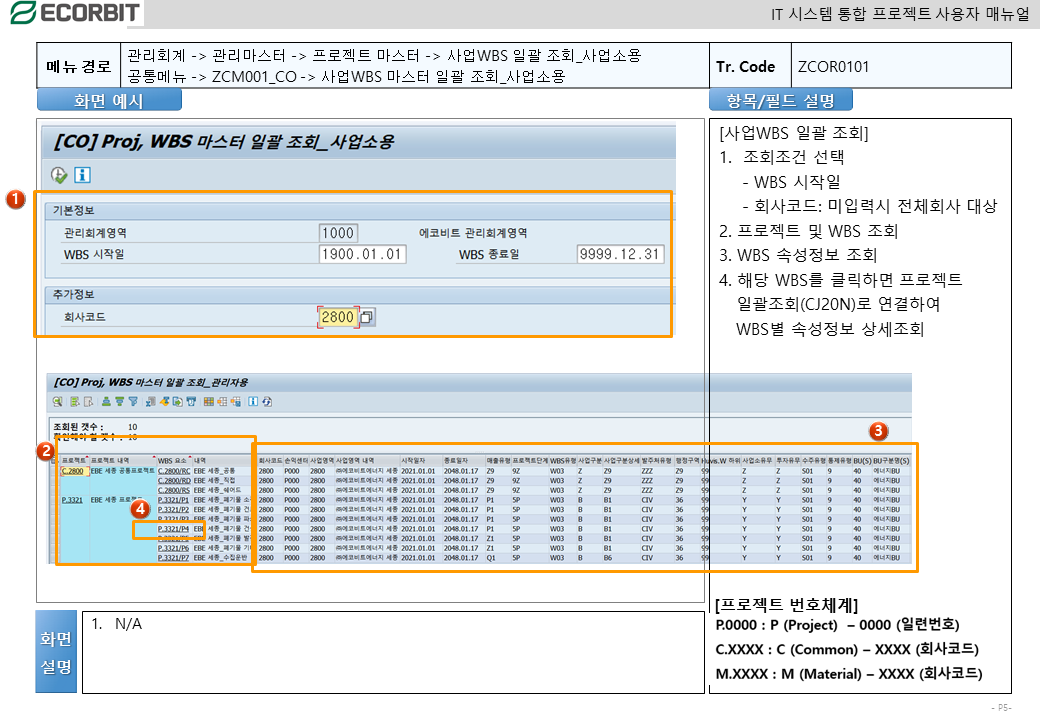The image size is (1040, 720).
Task: Open project link C.2800
Action: [72, 470]
